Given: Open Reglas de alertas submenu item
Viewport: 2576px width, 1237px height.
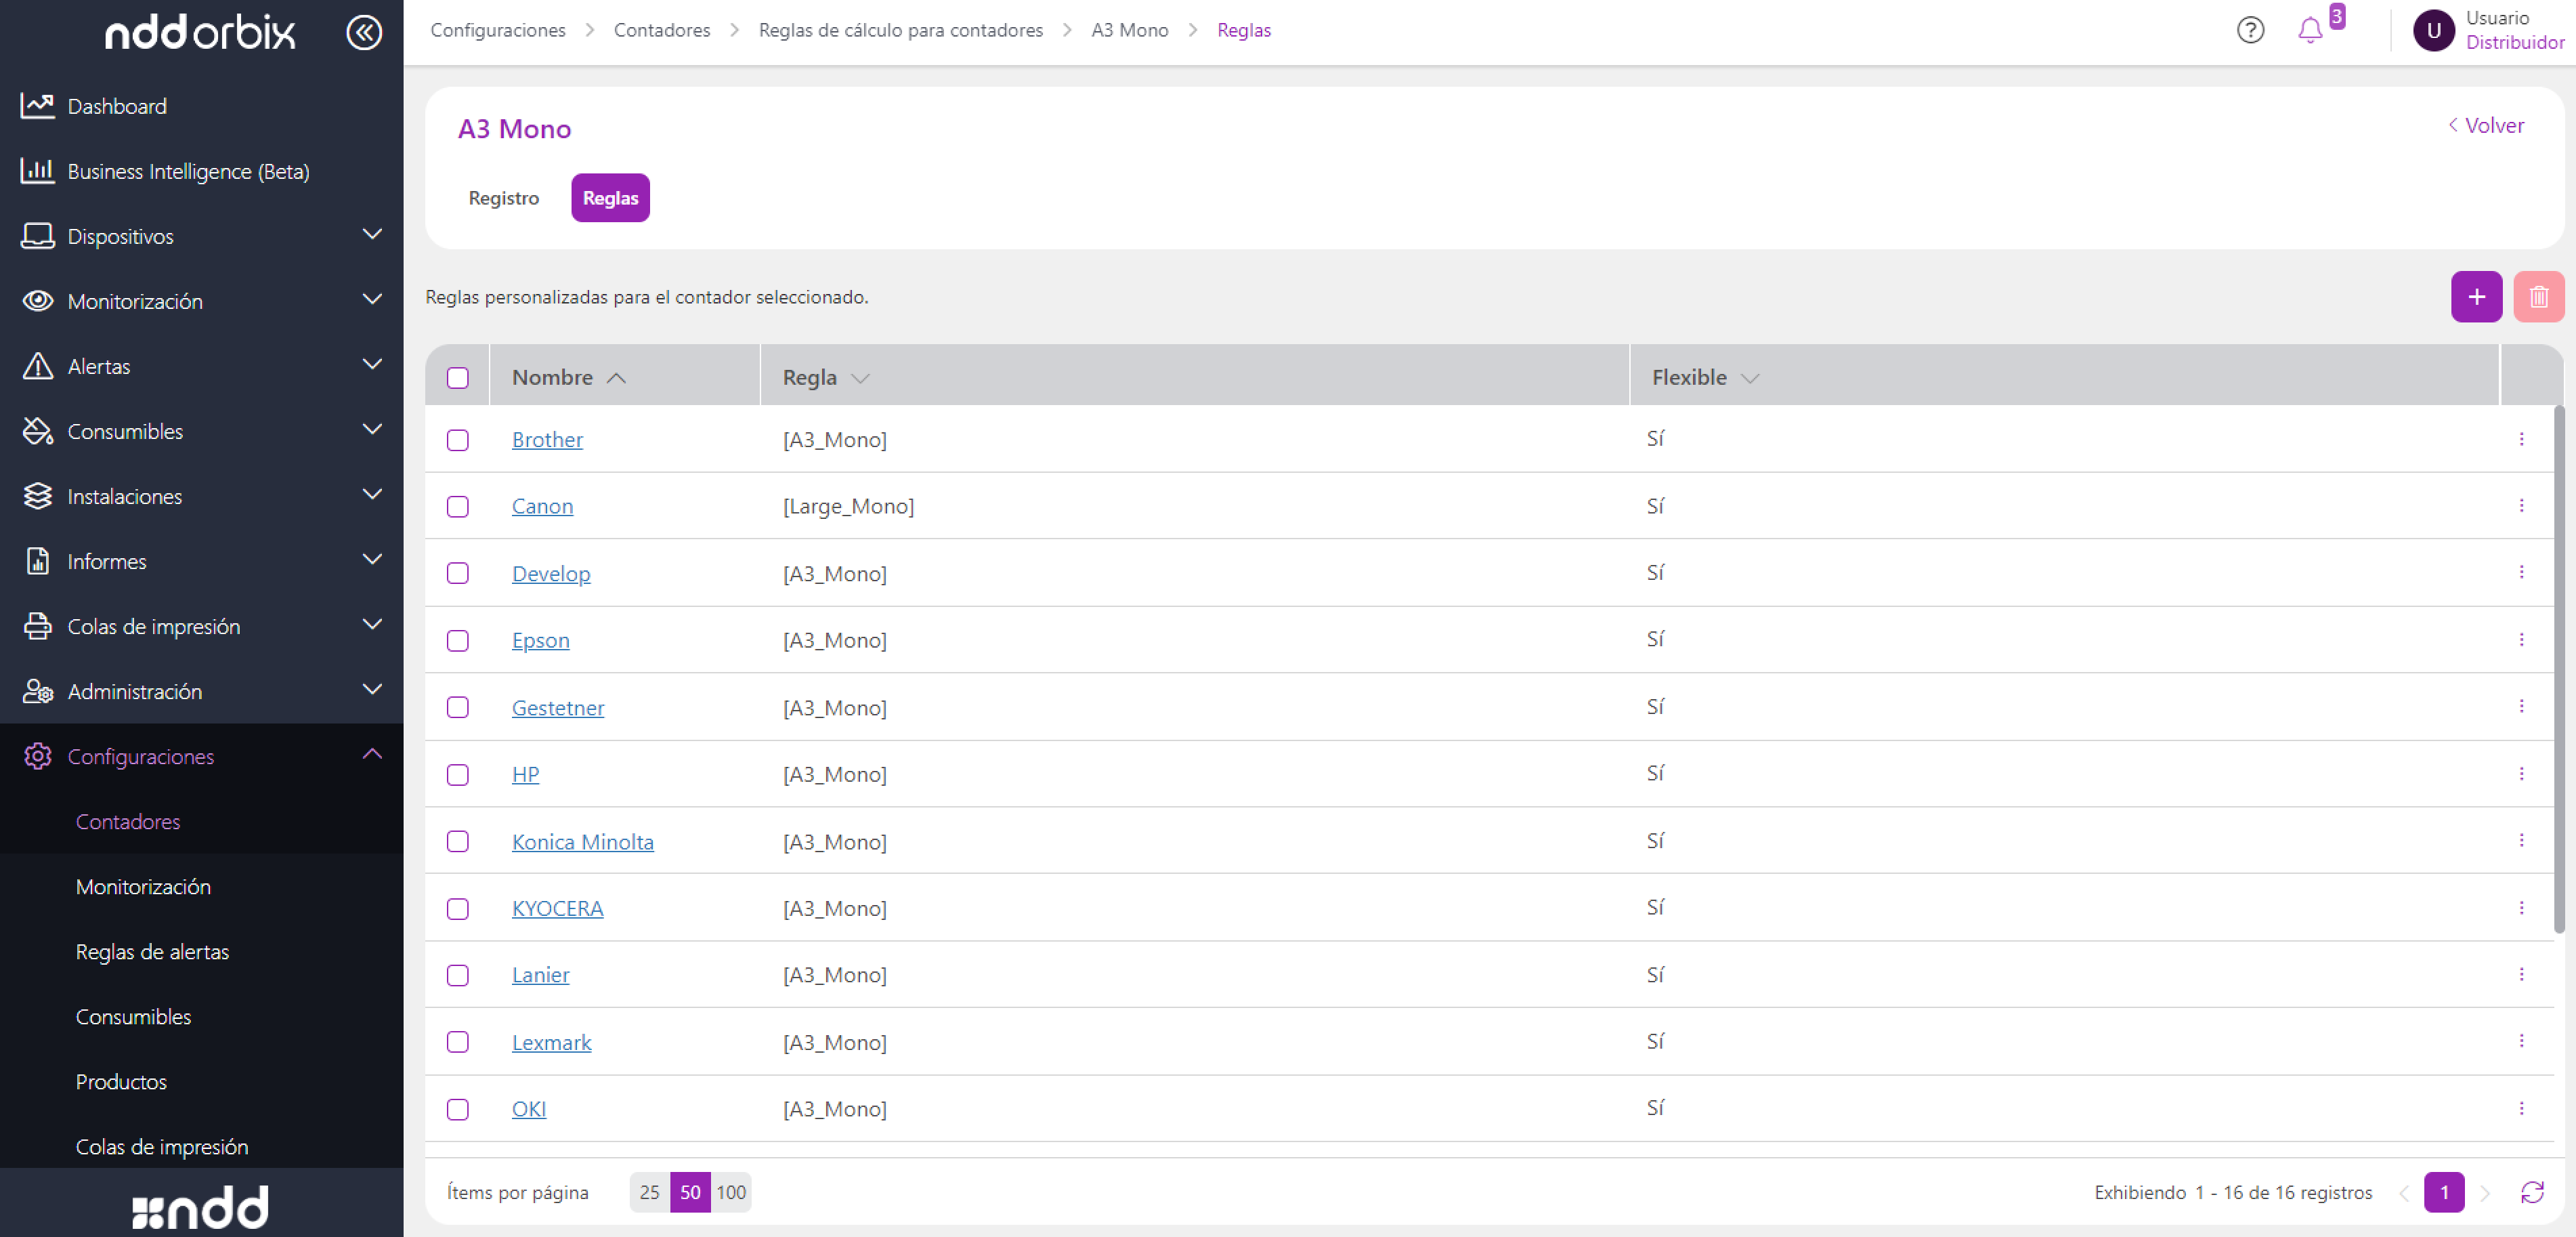Looking at the screenshot, I should tap(152, 951).
